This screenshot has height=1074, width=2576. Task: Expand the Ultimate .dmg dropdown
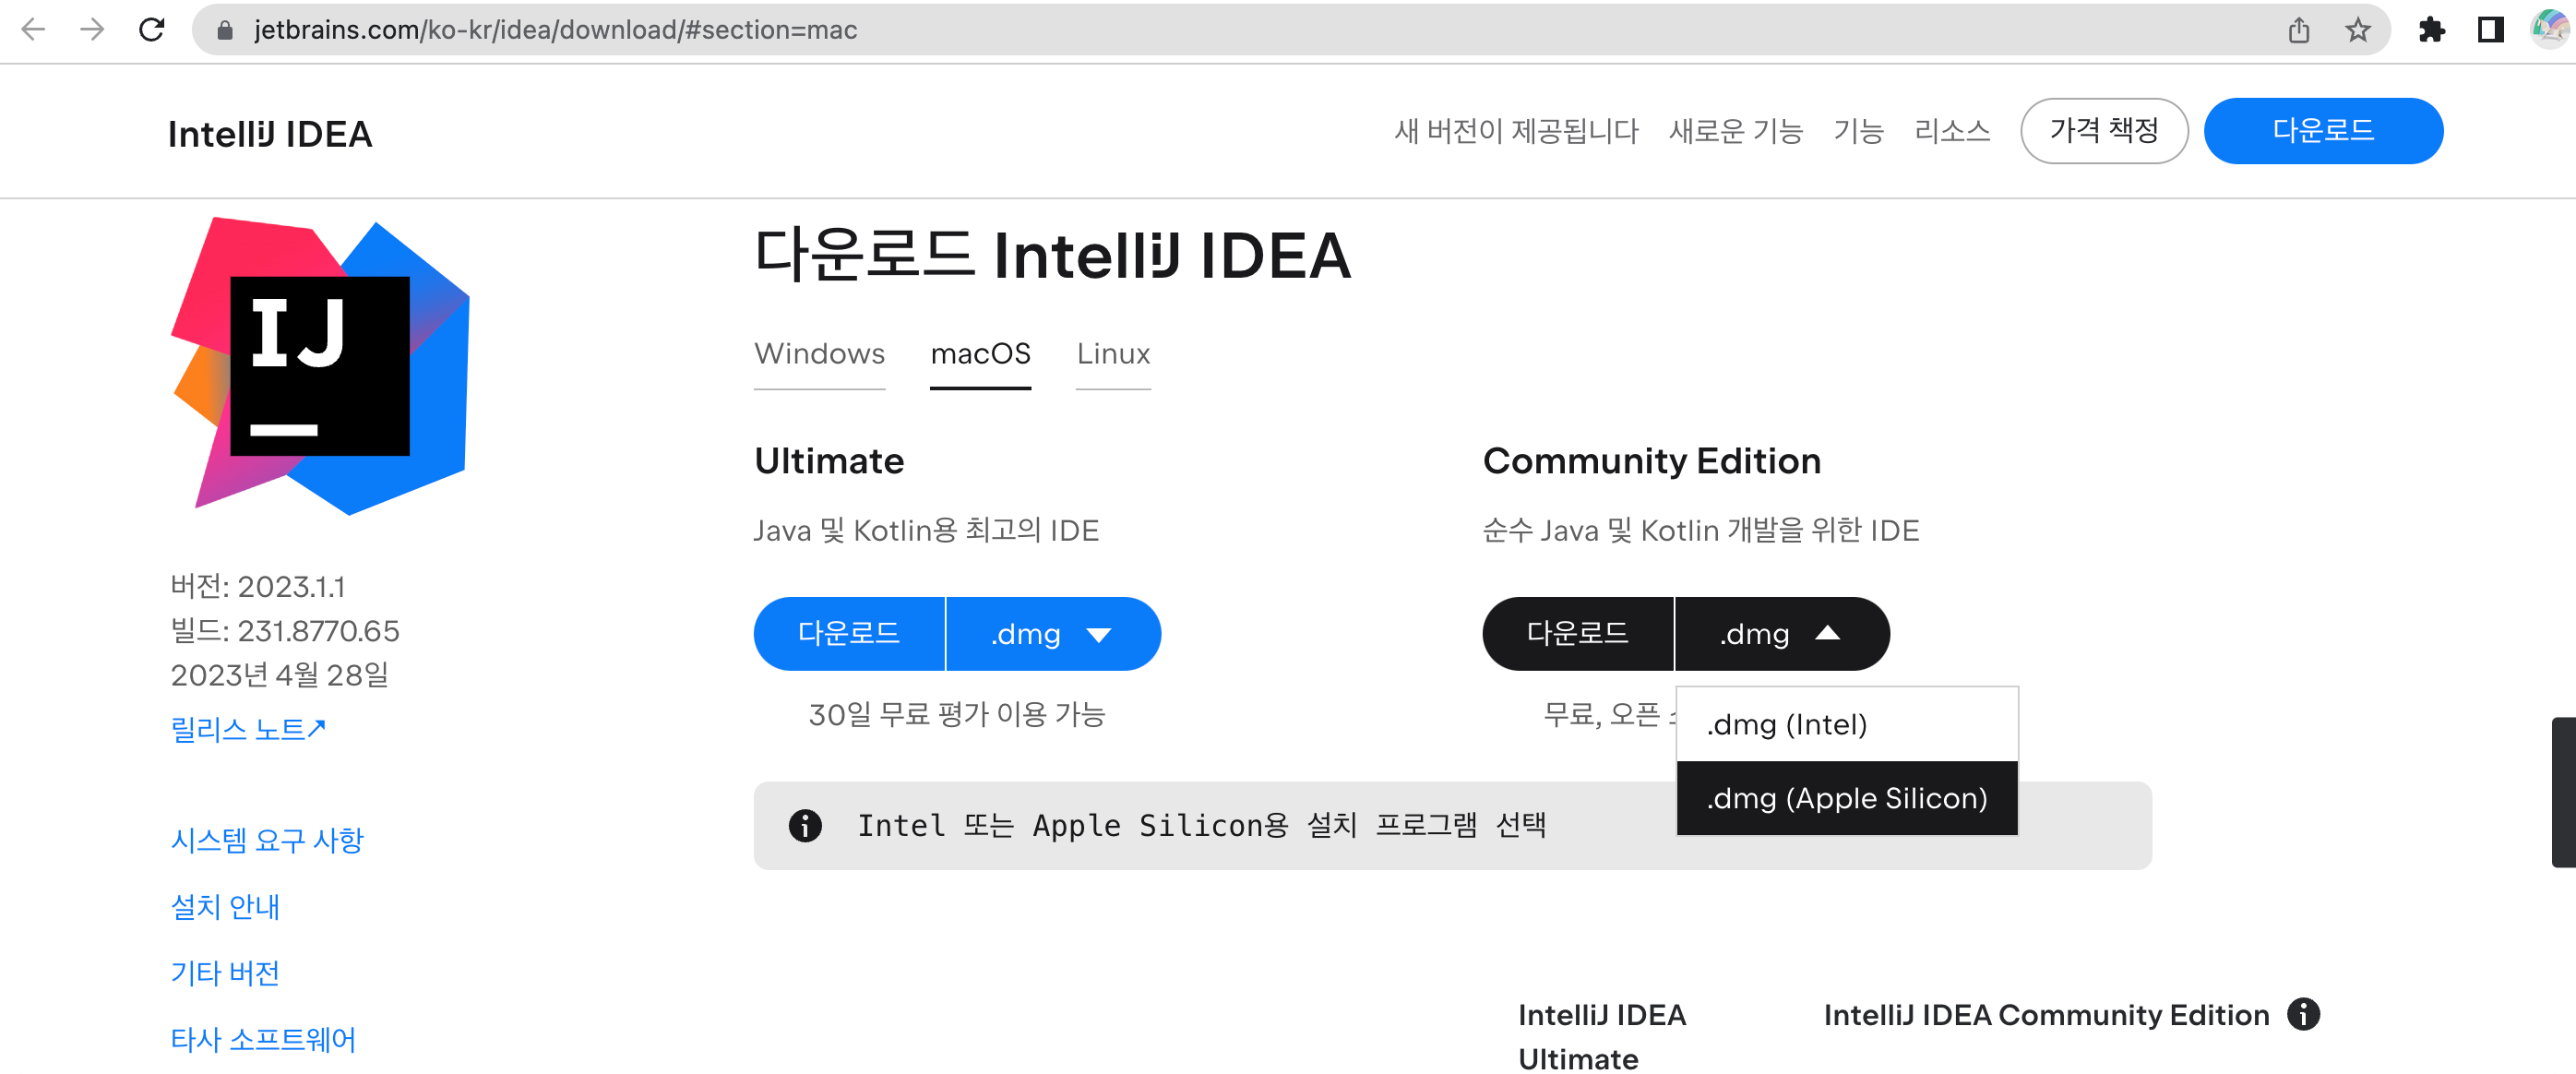click(1053, 634)
